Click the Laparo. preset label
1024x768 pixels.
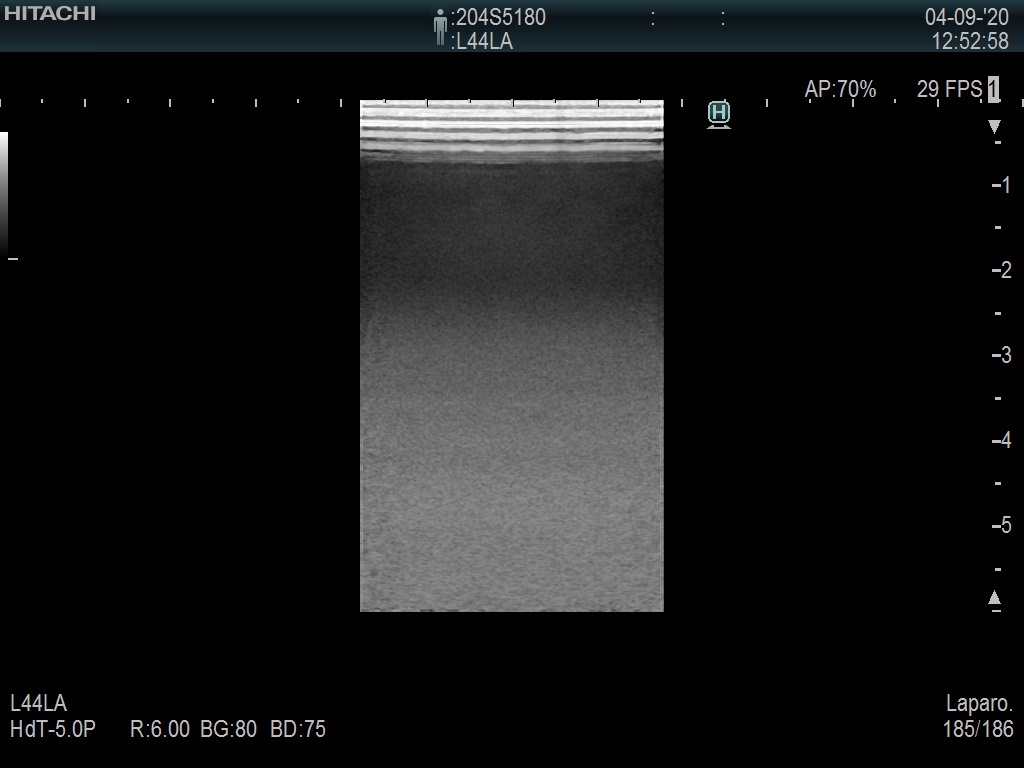979,703
